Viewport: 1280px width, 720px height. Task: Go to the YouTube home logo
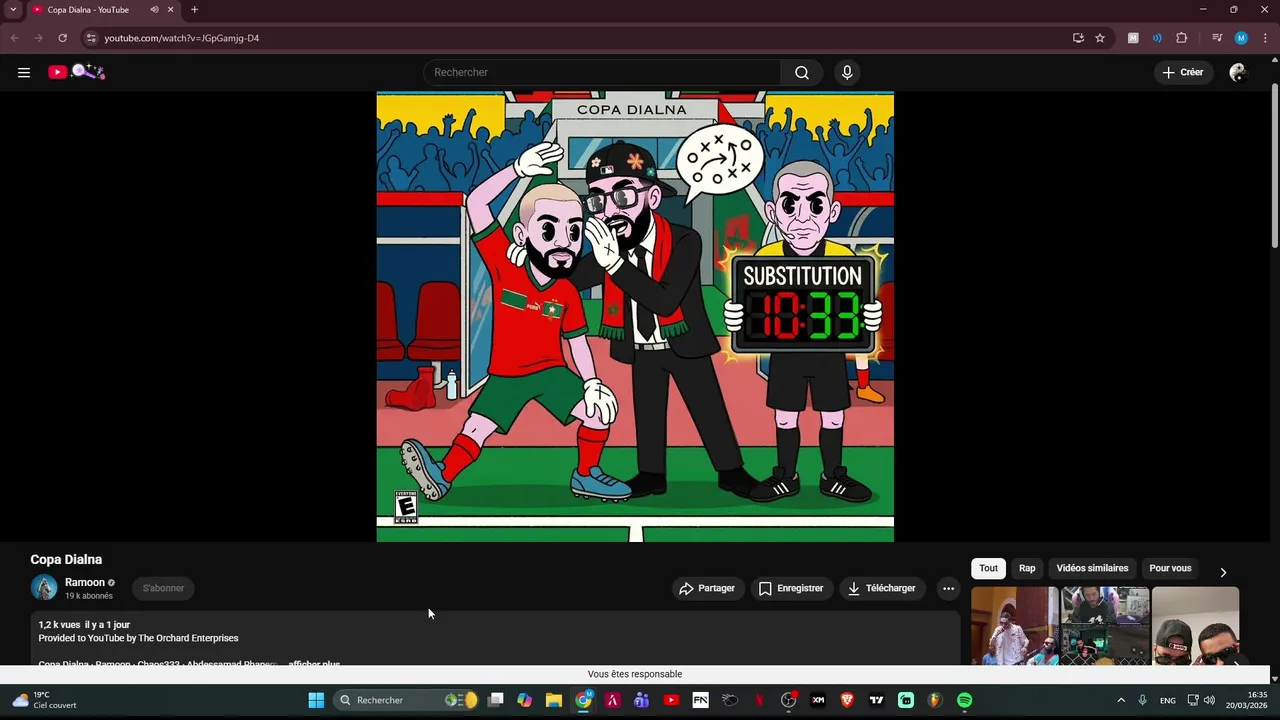[x=76, y=72]
